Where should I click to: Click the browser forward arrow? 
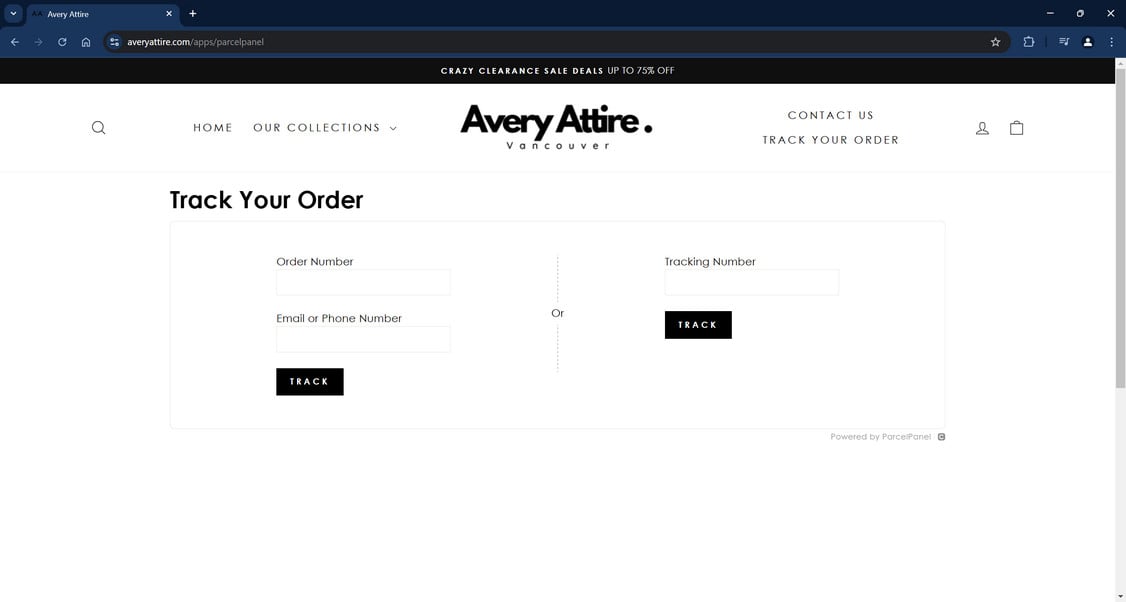[39, 42]
